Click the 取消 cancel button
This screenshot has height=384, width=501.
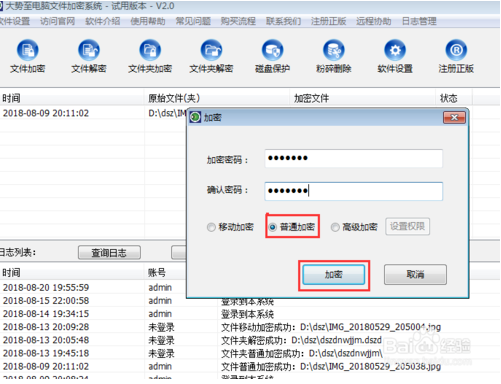point(415,275)
